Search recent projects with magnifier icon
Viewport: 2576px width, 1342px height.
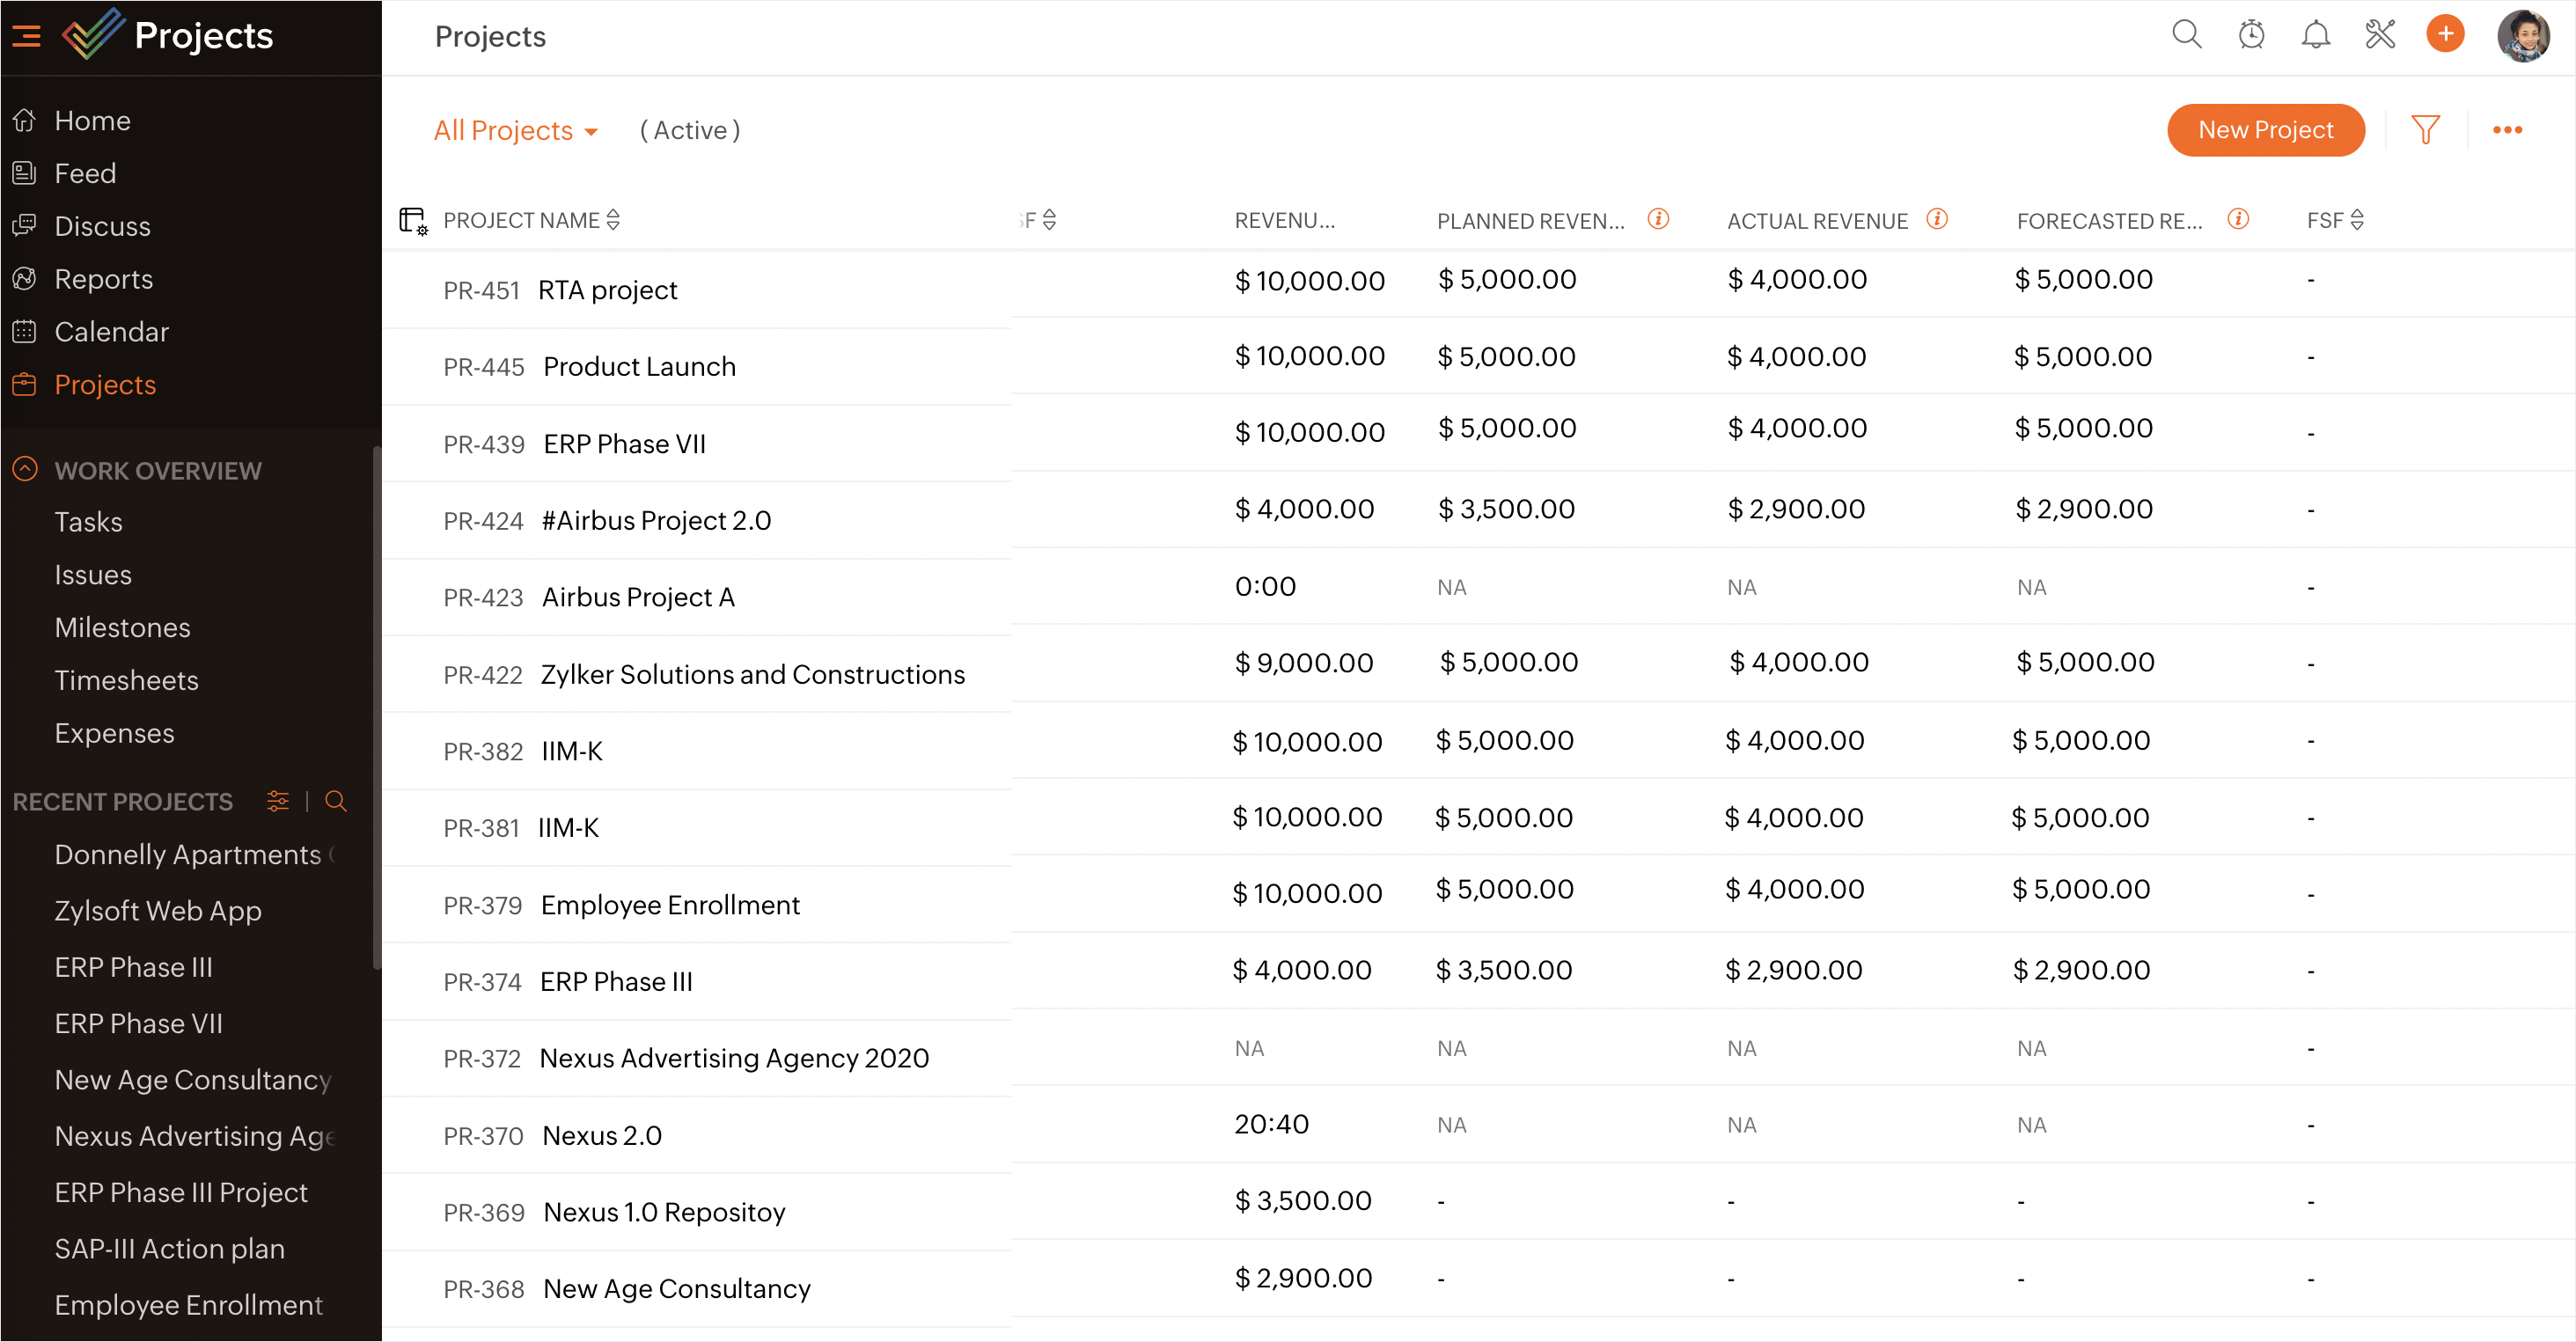click(336, 801)
